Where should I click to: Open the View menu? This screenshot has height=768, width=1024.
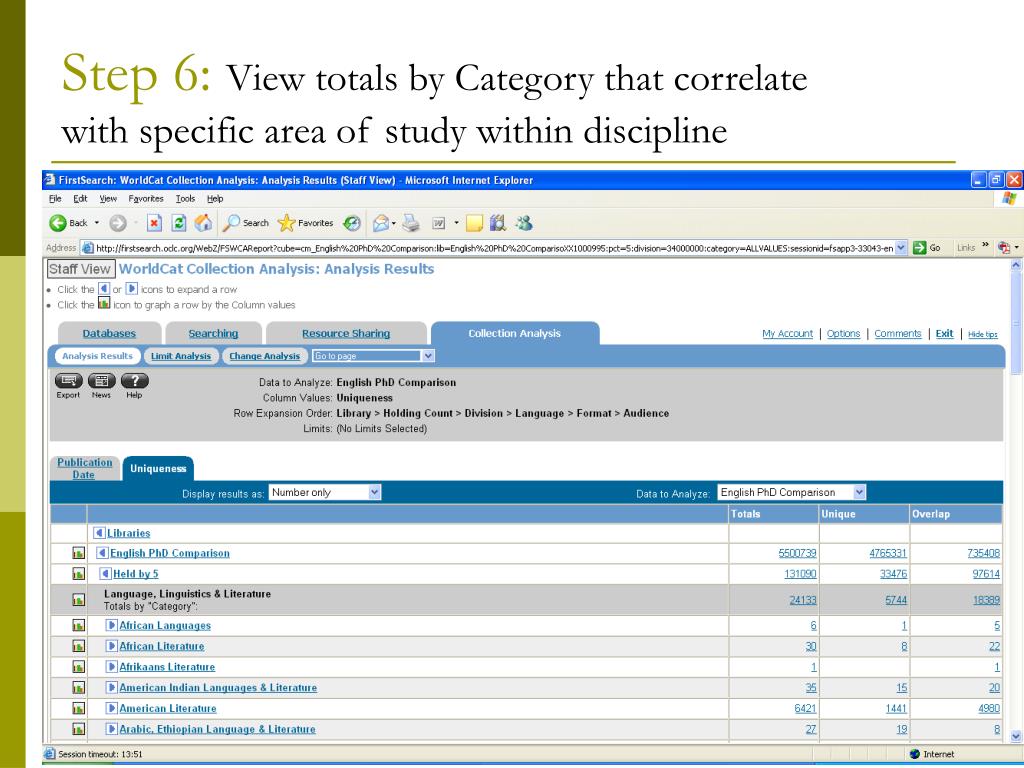(108, 199)
